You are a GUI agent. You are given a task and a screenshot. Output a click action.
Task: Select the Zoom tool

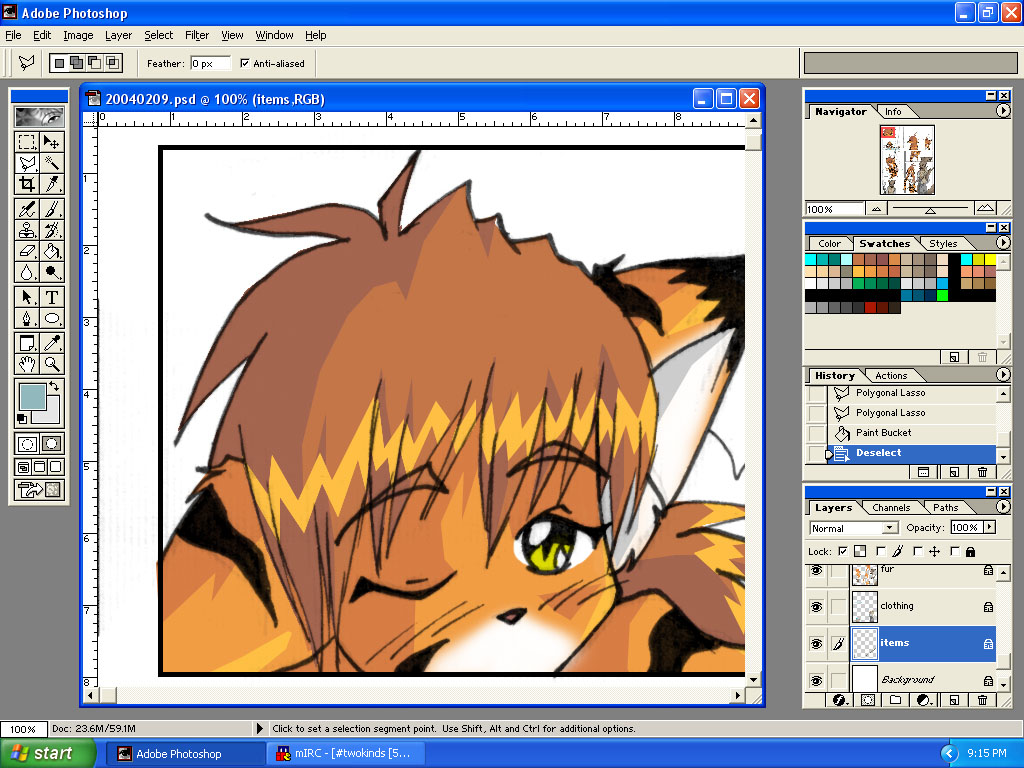[x=52, y=364]
